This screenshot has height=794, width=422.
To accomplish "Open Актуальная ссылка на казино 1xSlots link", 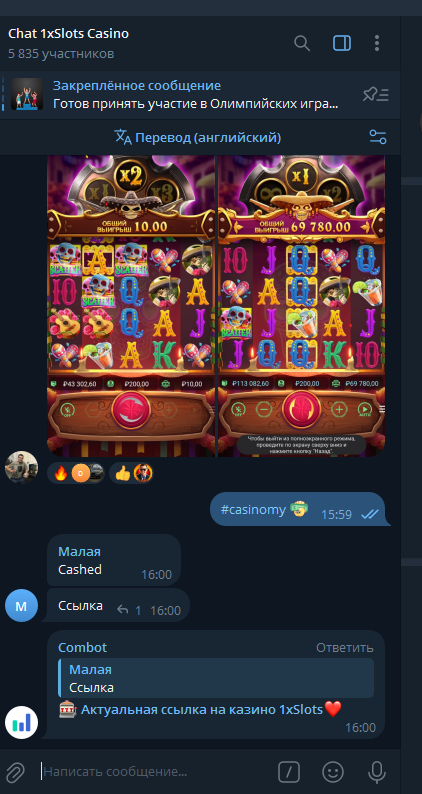I will 202,710.
